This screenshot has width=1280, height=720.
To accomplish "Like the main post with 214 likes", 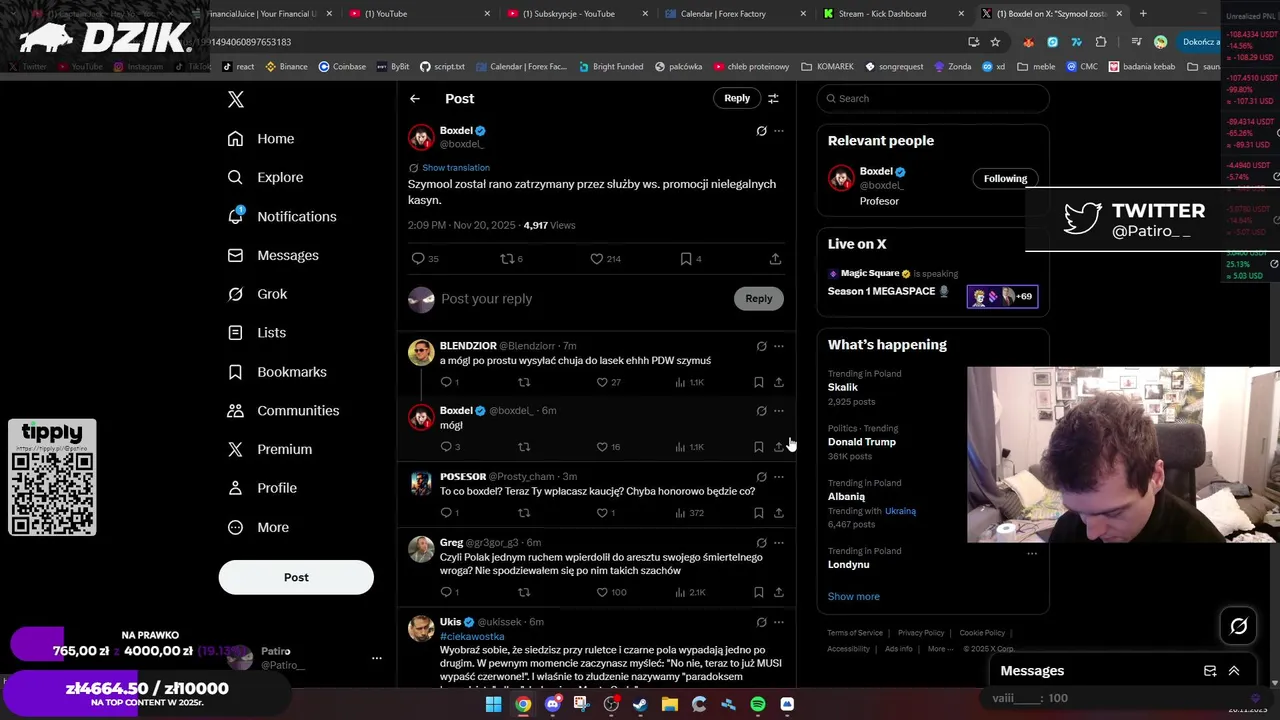I will 606,259.
